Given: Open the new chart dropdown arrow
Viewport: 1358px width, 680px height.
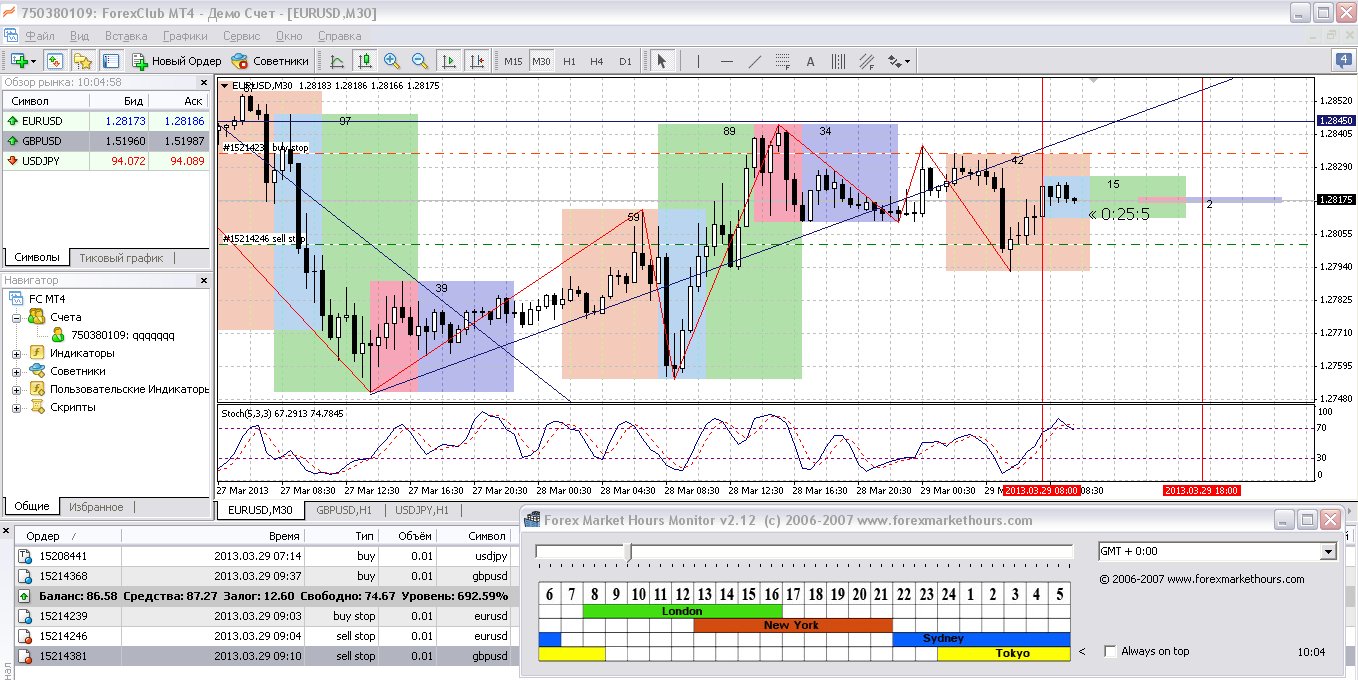Looking at the screenshot, I should point(34,61).
